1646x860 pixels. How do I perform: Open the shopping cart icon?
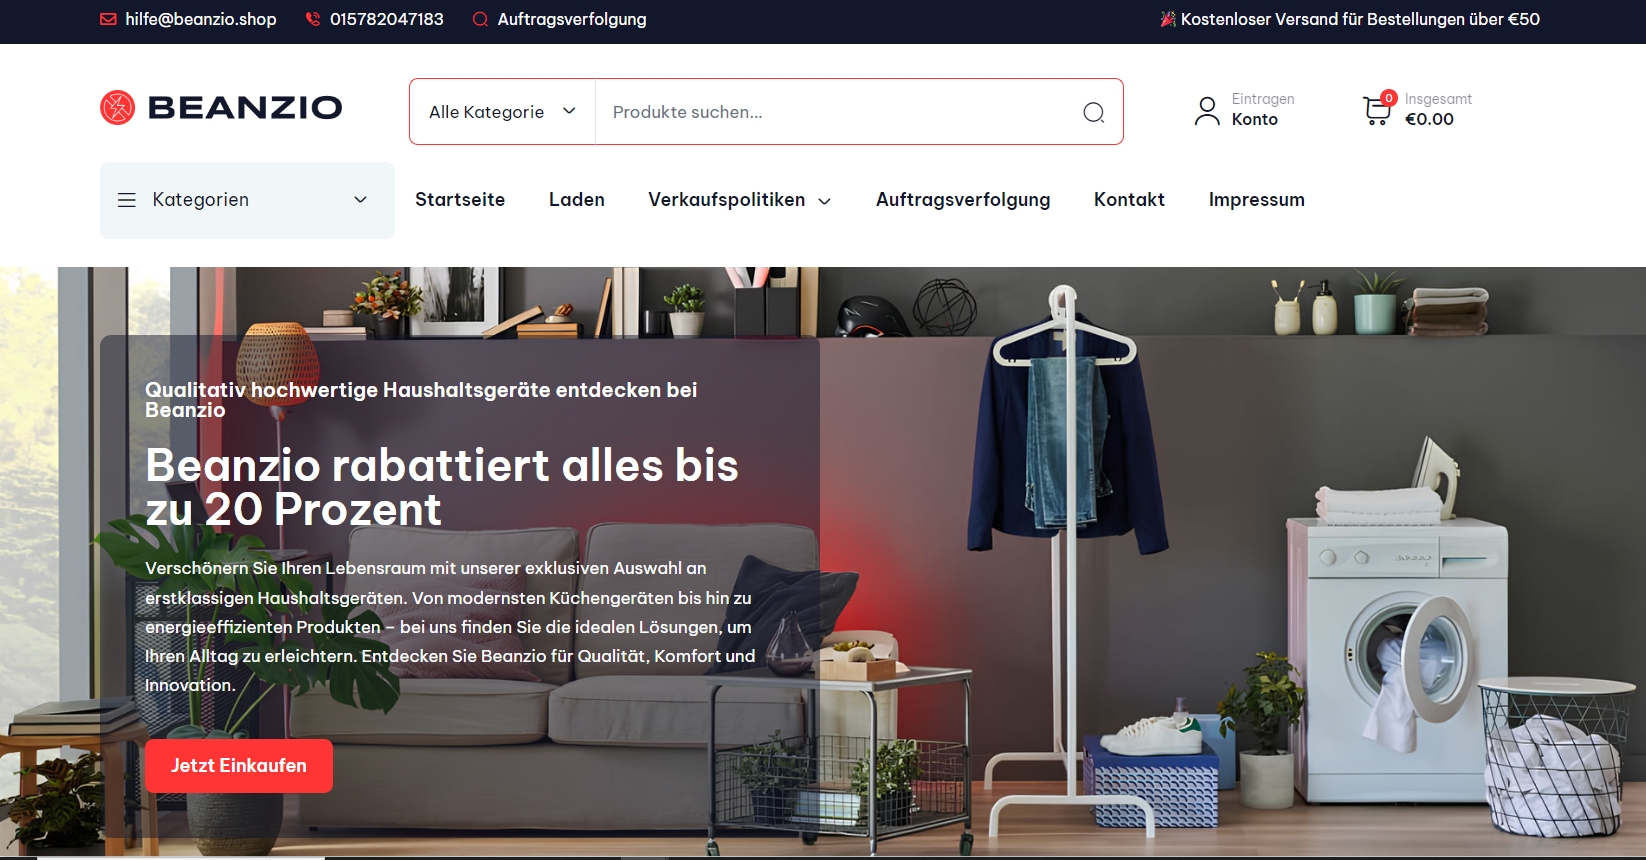pyautogui.click(x=1376, y=110)
